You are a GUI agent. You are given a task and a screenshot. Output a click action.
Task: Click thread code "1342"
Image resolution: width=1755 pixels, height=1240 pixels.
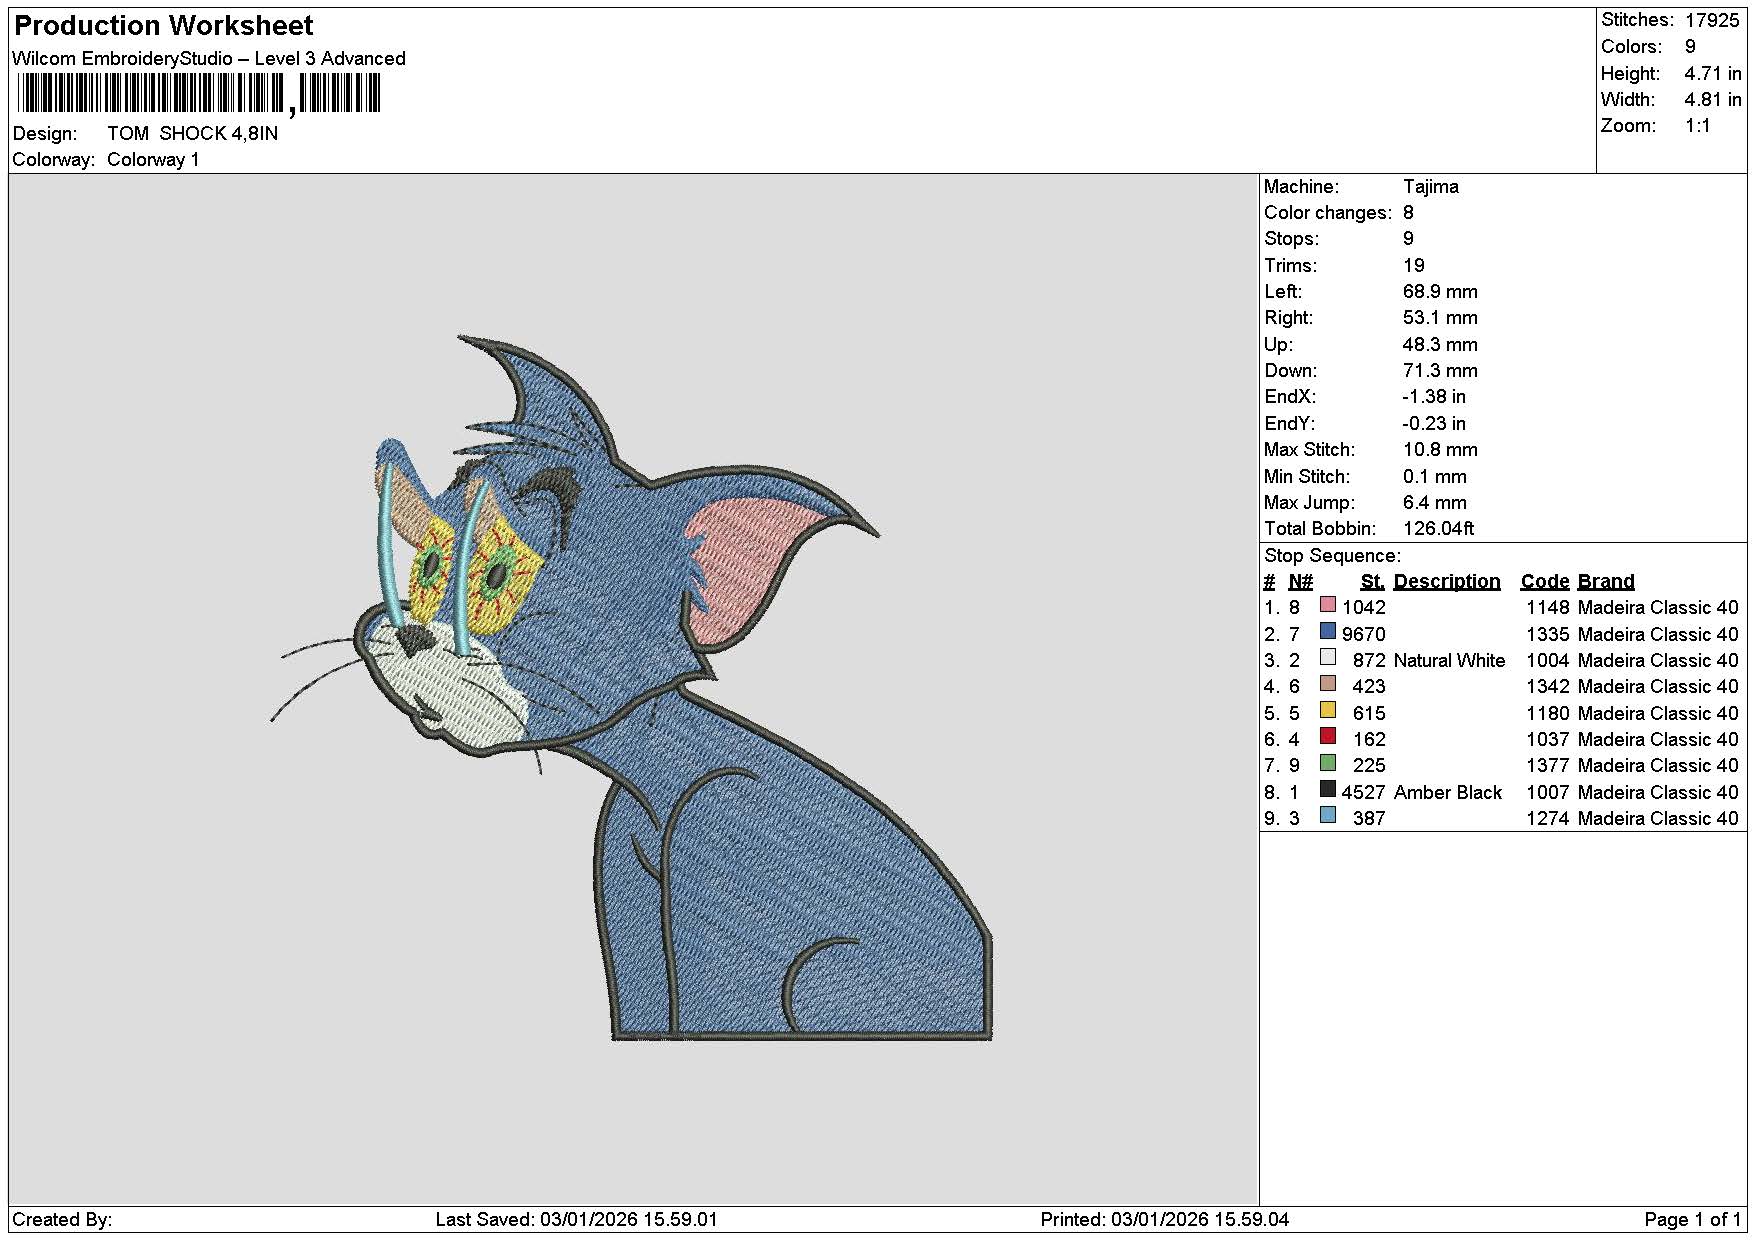coord(1548,687)
